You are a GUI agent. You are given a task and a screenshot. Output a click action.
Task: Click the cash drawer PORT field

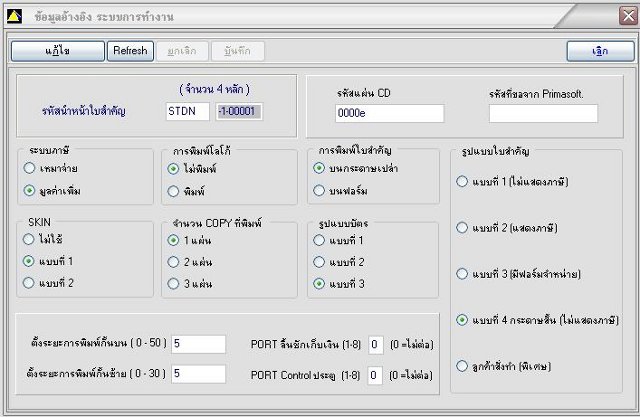376,345
